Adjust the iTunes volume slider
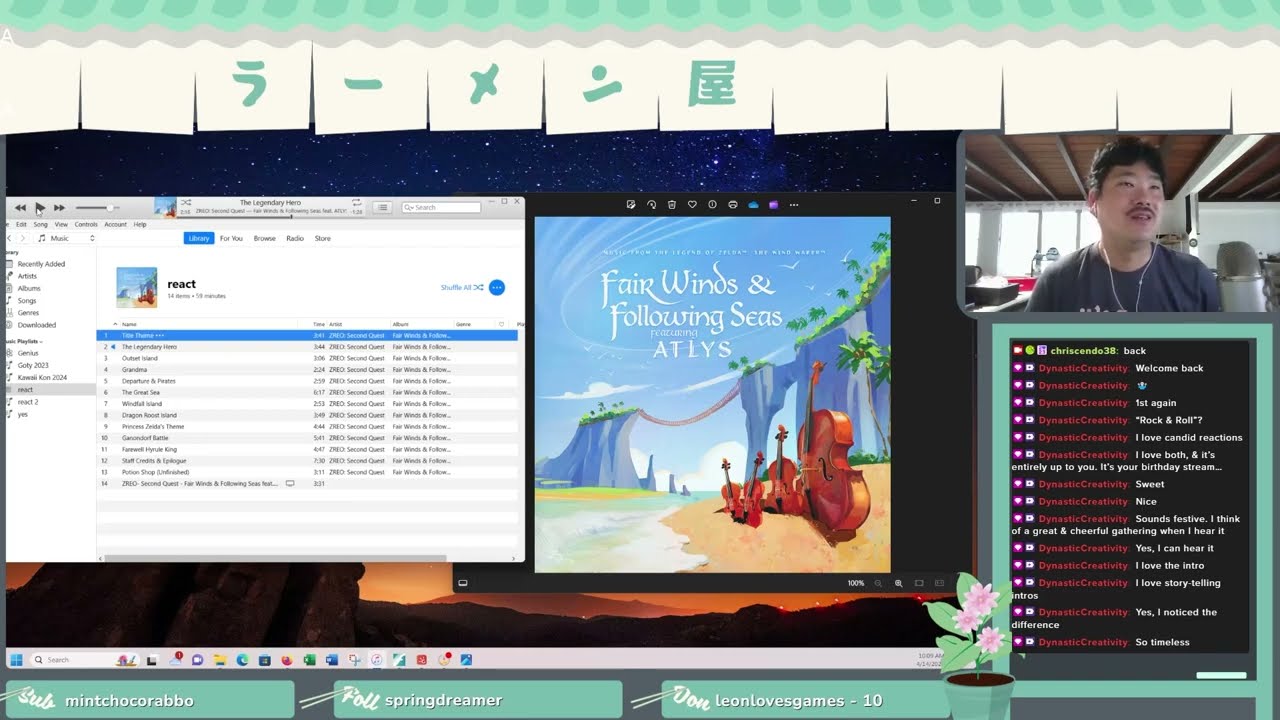The image size is (1280, 720). (x=97, y=208)
